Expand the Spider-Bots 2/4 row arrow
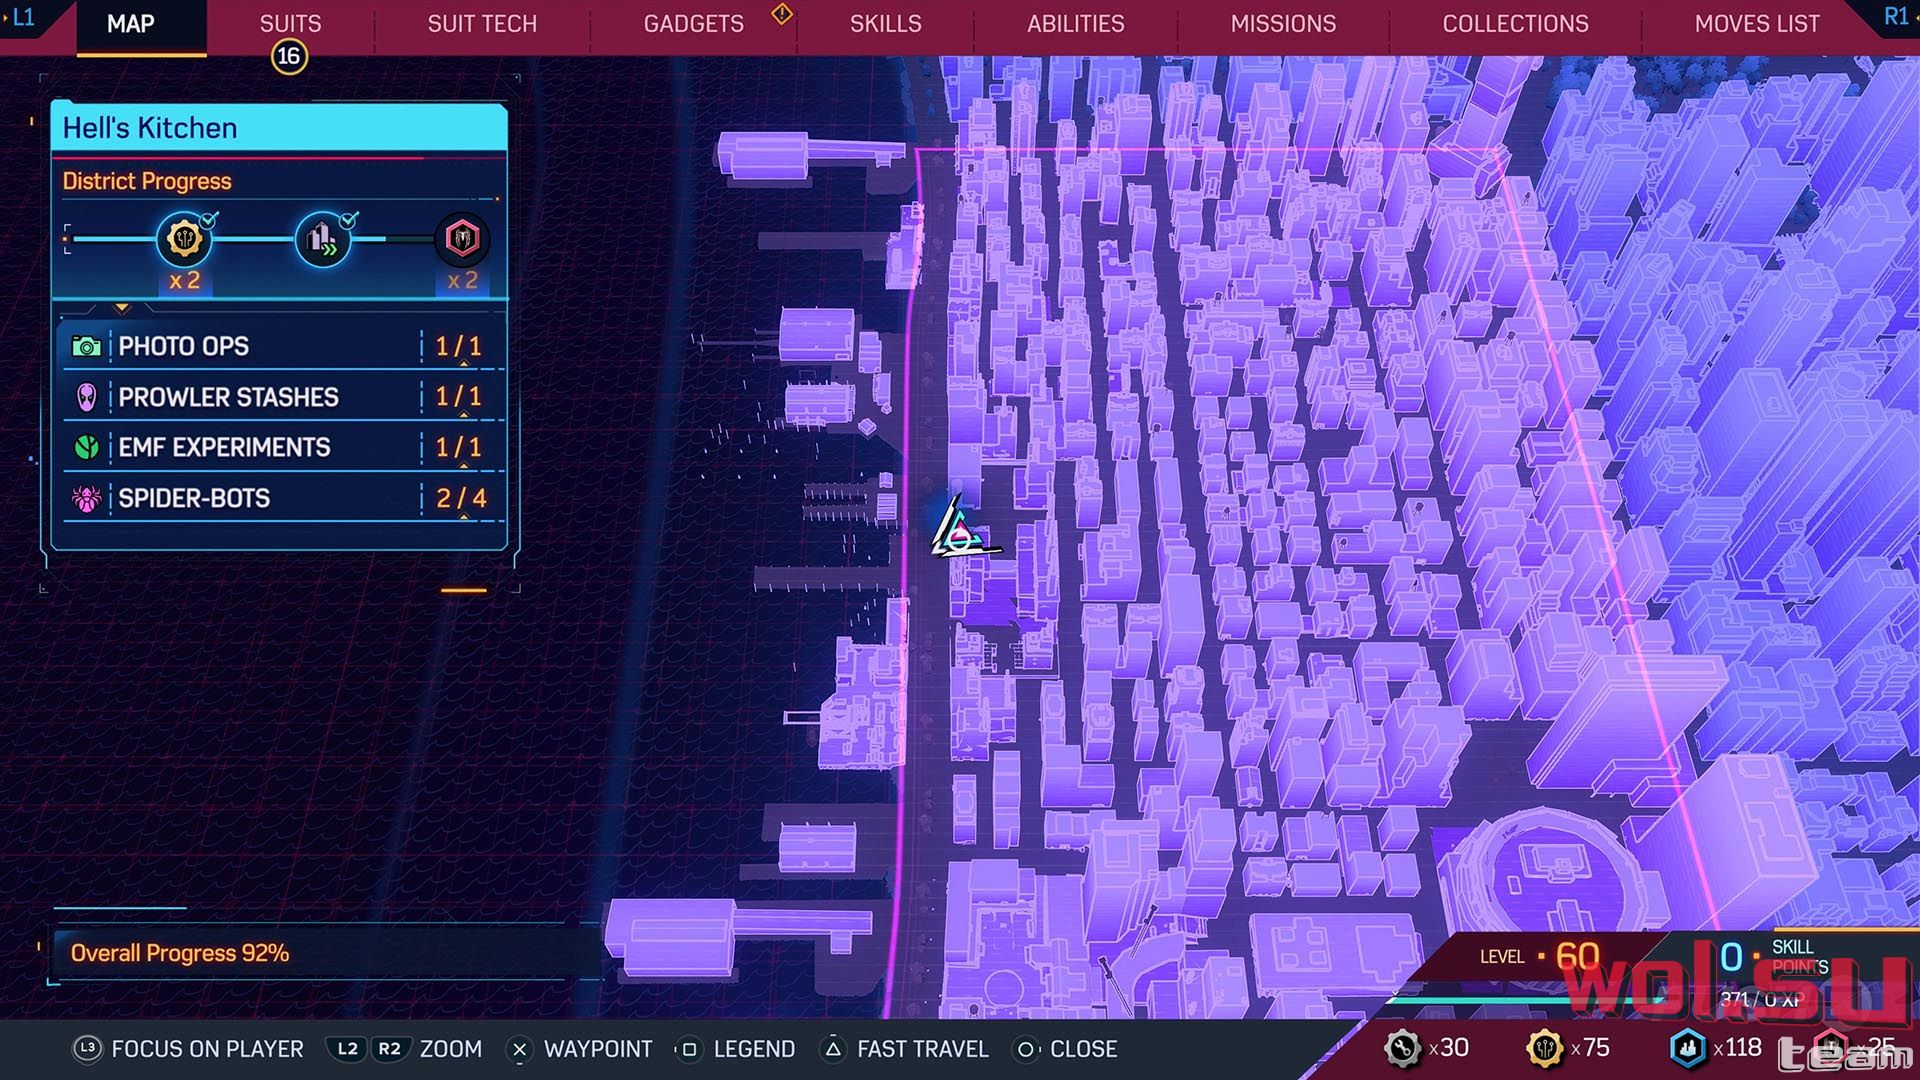 click(x=463, y=517)
